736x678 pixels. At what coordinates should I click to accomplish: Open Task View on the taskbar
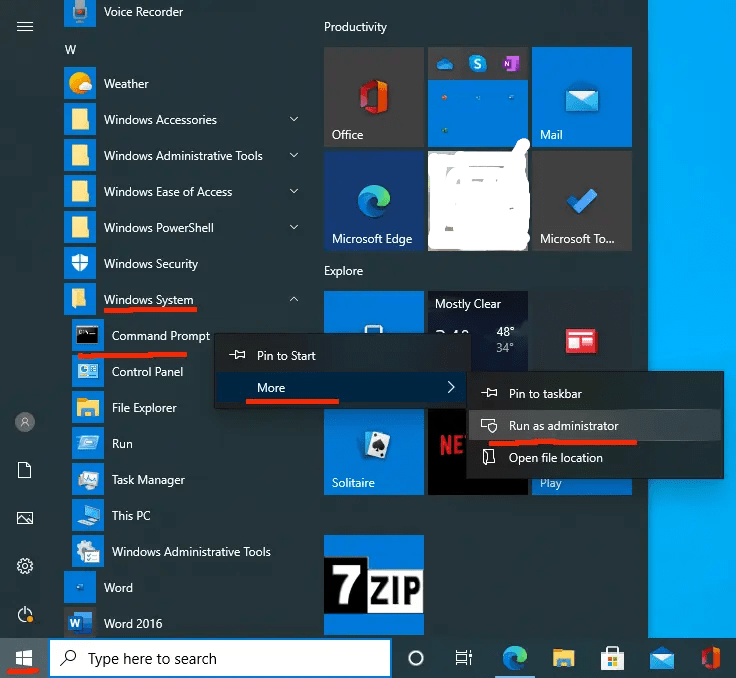pyautogui.click(x=464, y=658)
